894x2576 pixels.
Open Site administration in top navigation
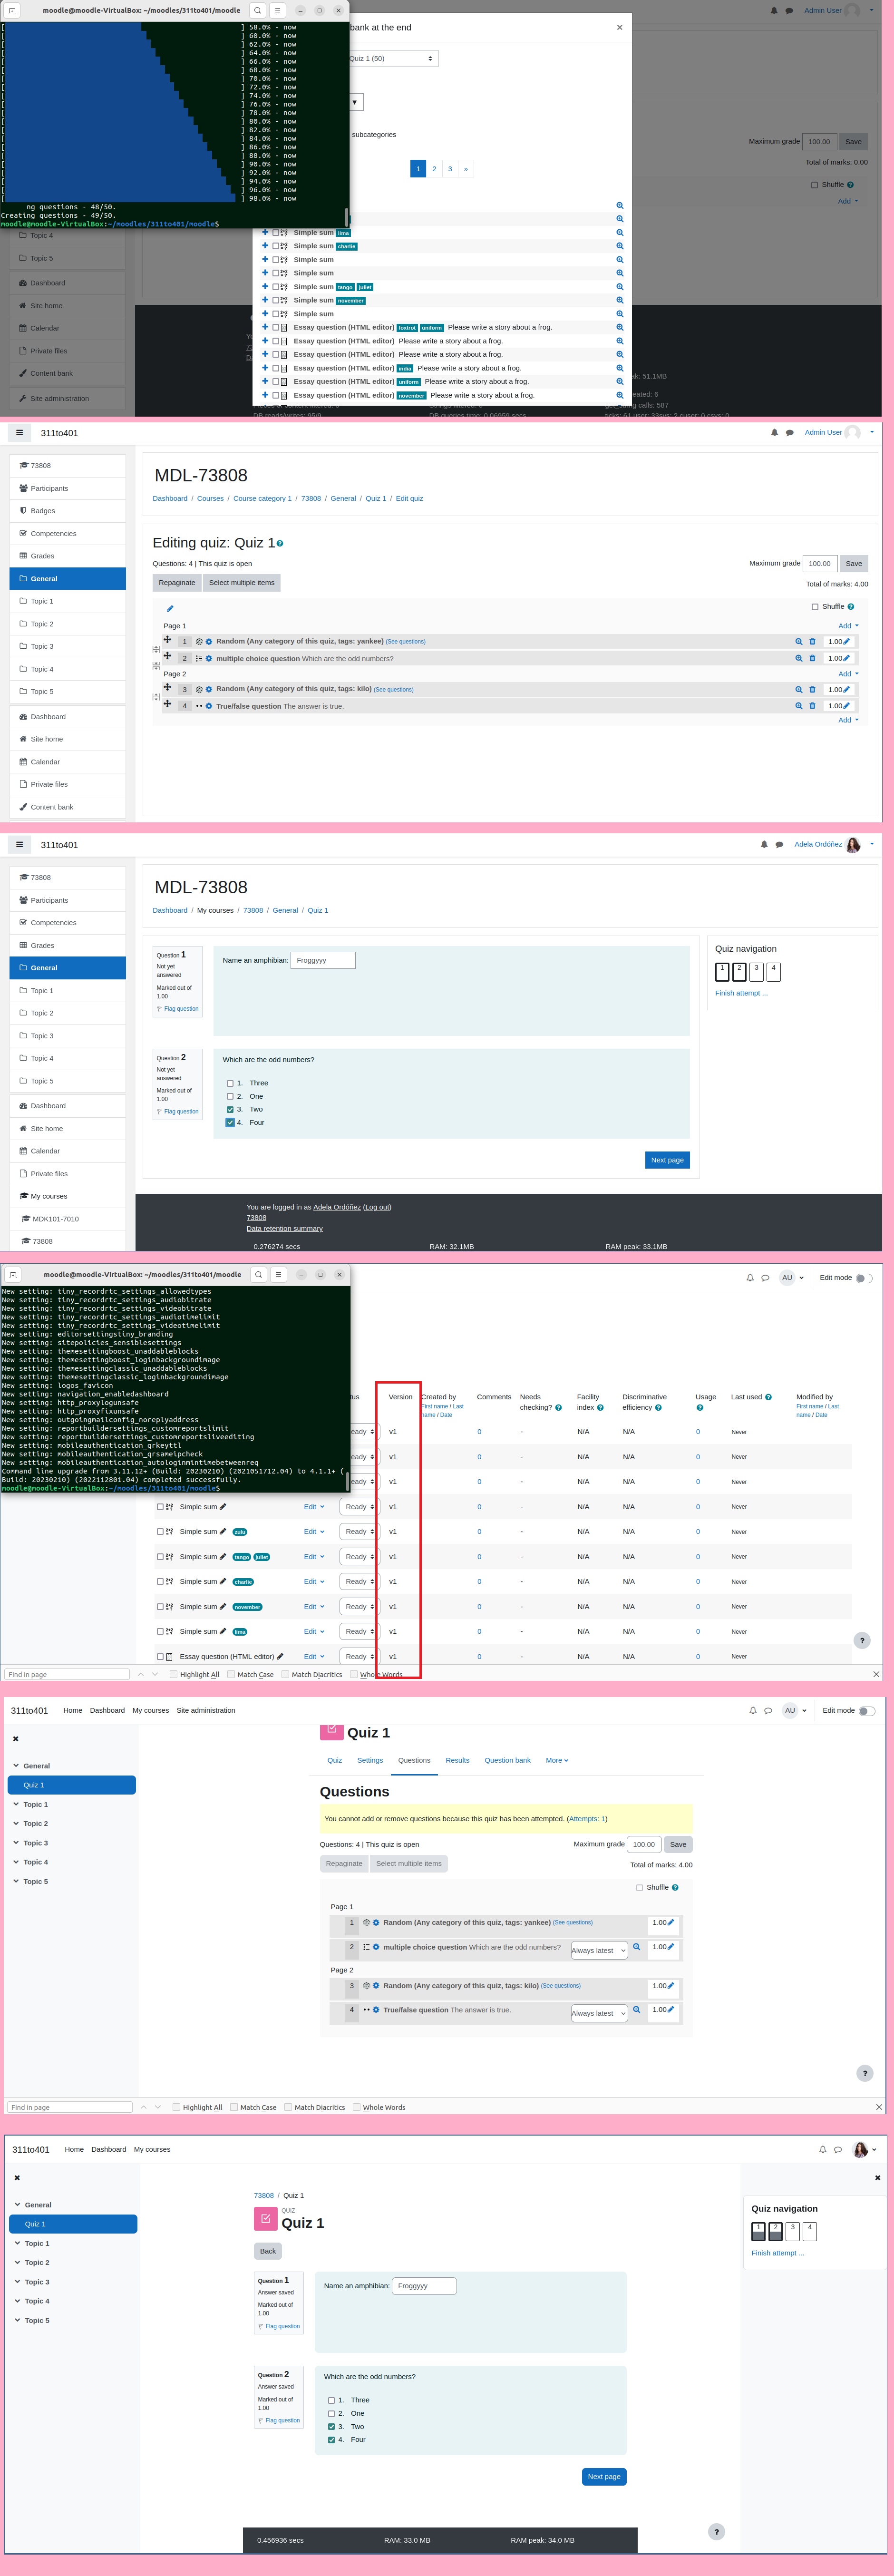206,1710
